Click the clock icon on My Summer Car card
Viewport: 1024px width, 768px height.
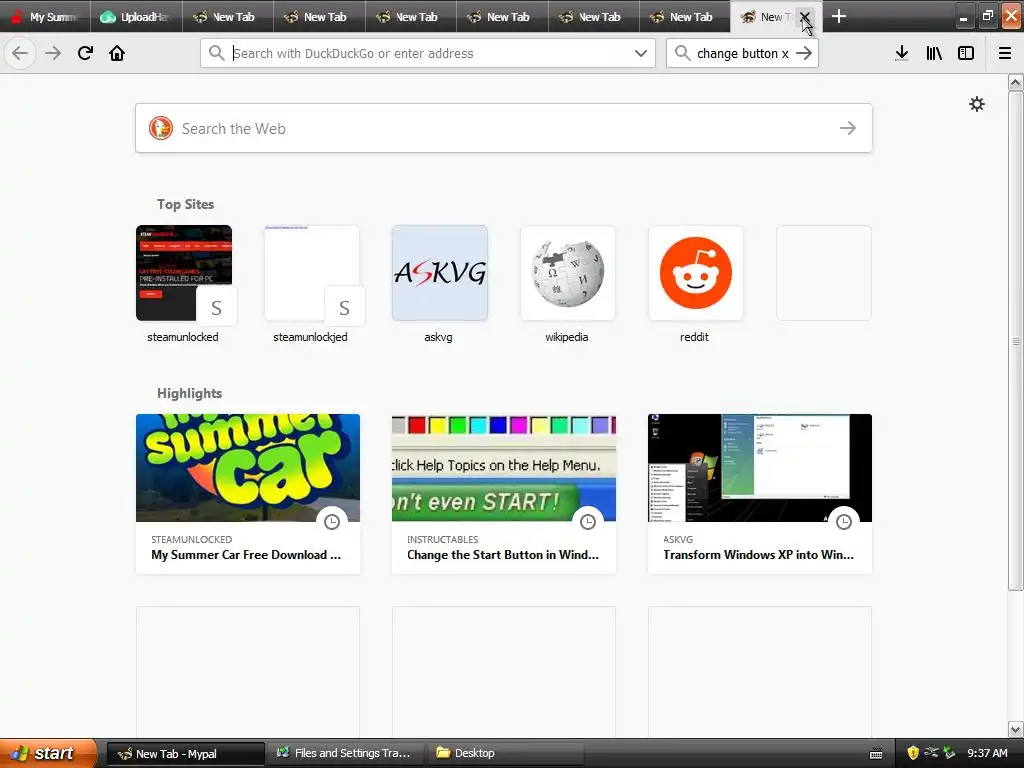coord(332,521)
